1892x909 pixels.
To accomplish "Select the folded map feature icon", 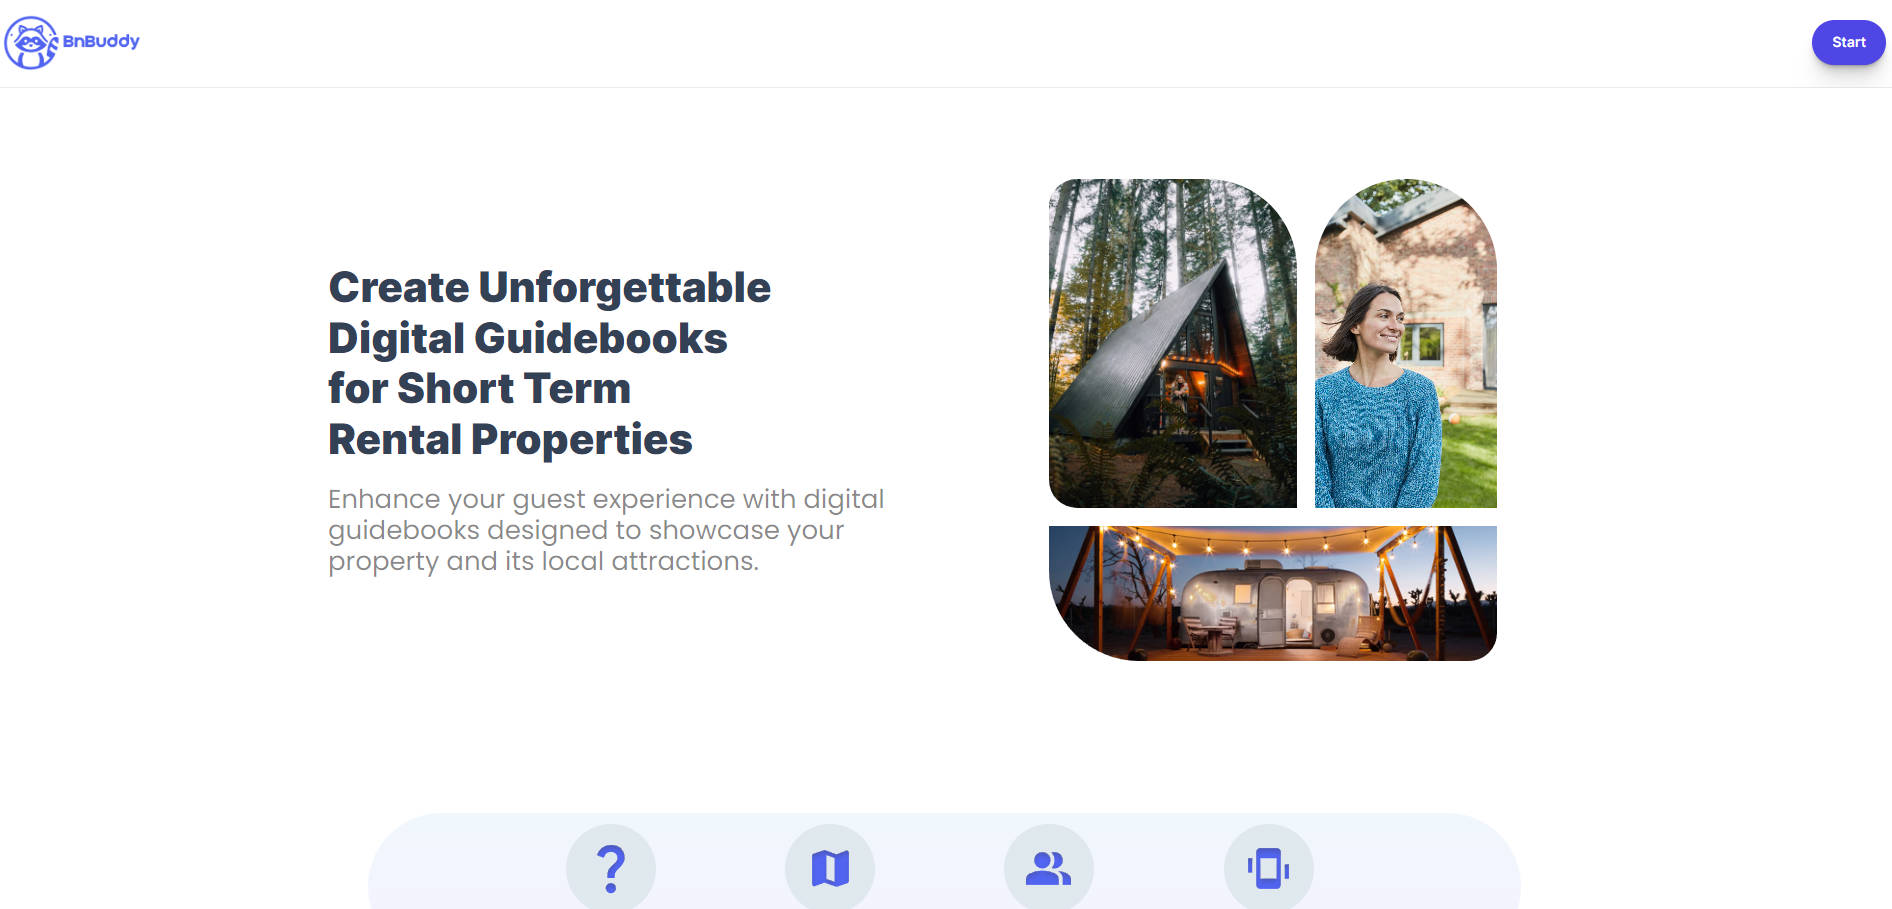I will point(830,868).
